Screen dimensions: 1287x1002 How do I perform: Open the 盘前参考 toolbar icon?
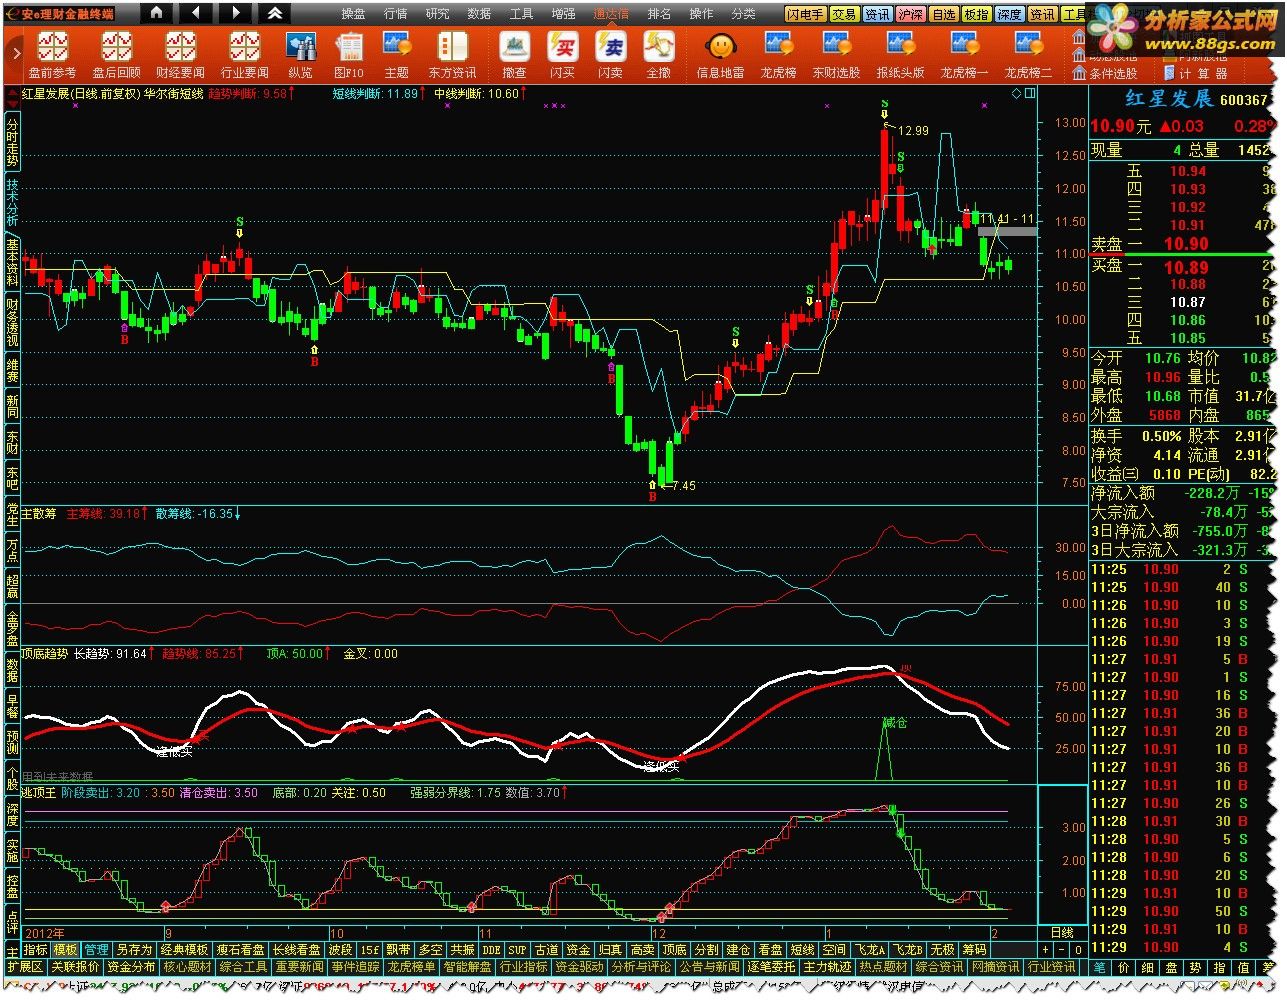(52, 54)
